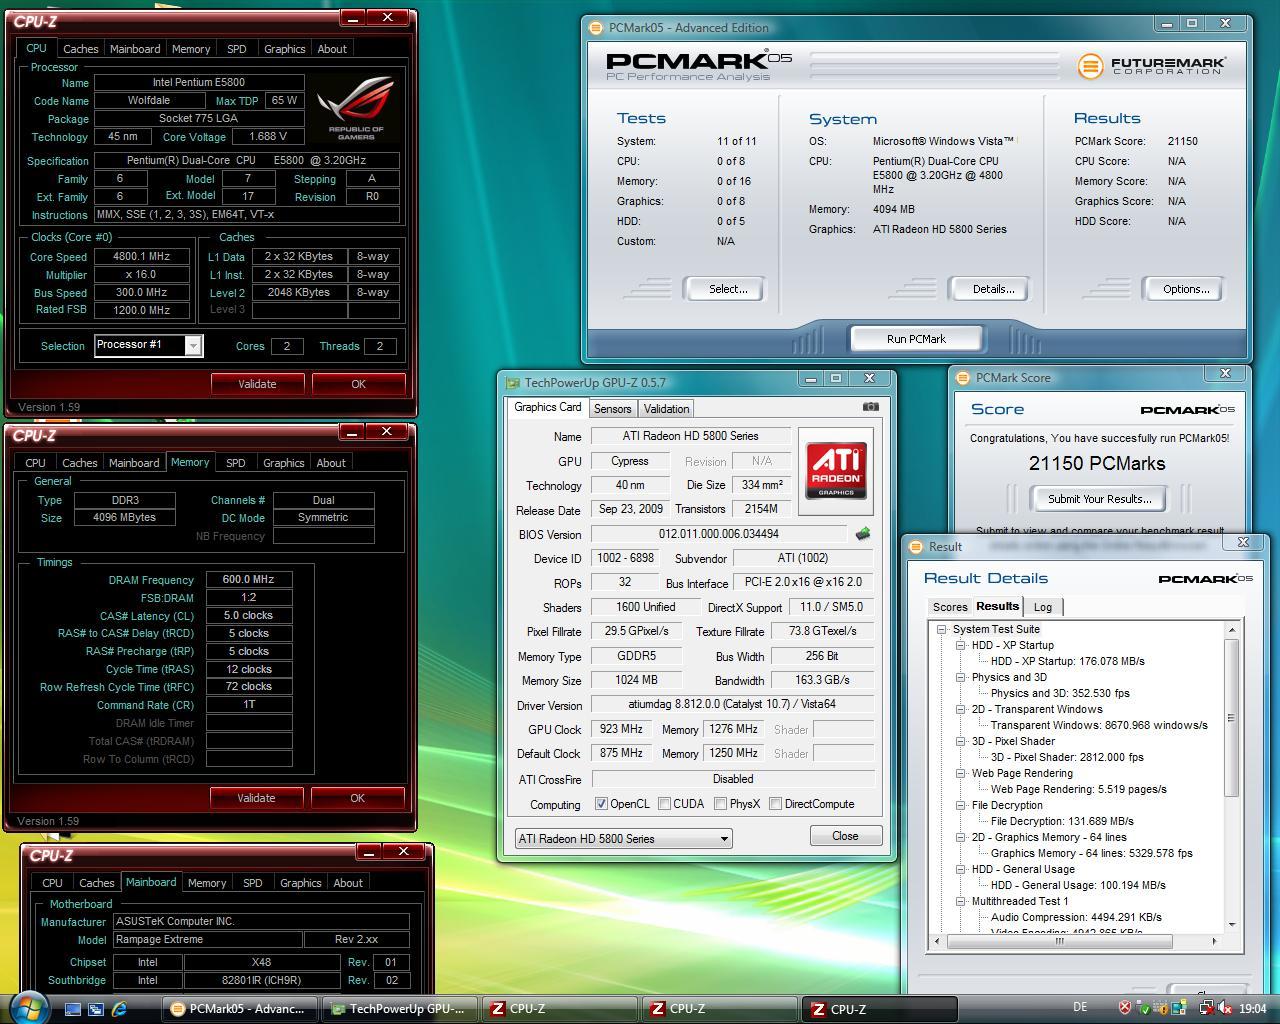
Task: Click the ATI Radeon Graphics logo
Action: coord(834,471)
